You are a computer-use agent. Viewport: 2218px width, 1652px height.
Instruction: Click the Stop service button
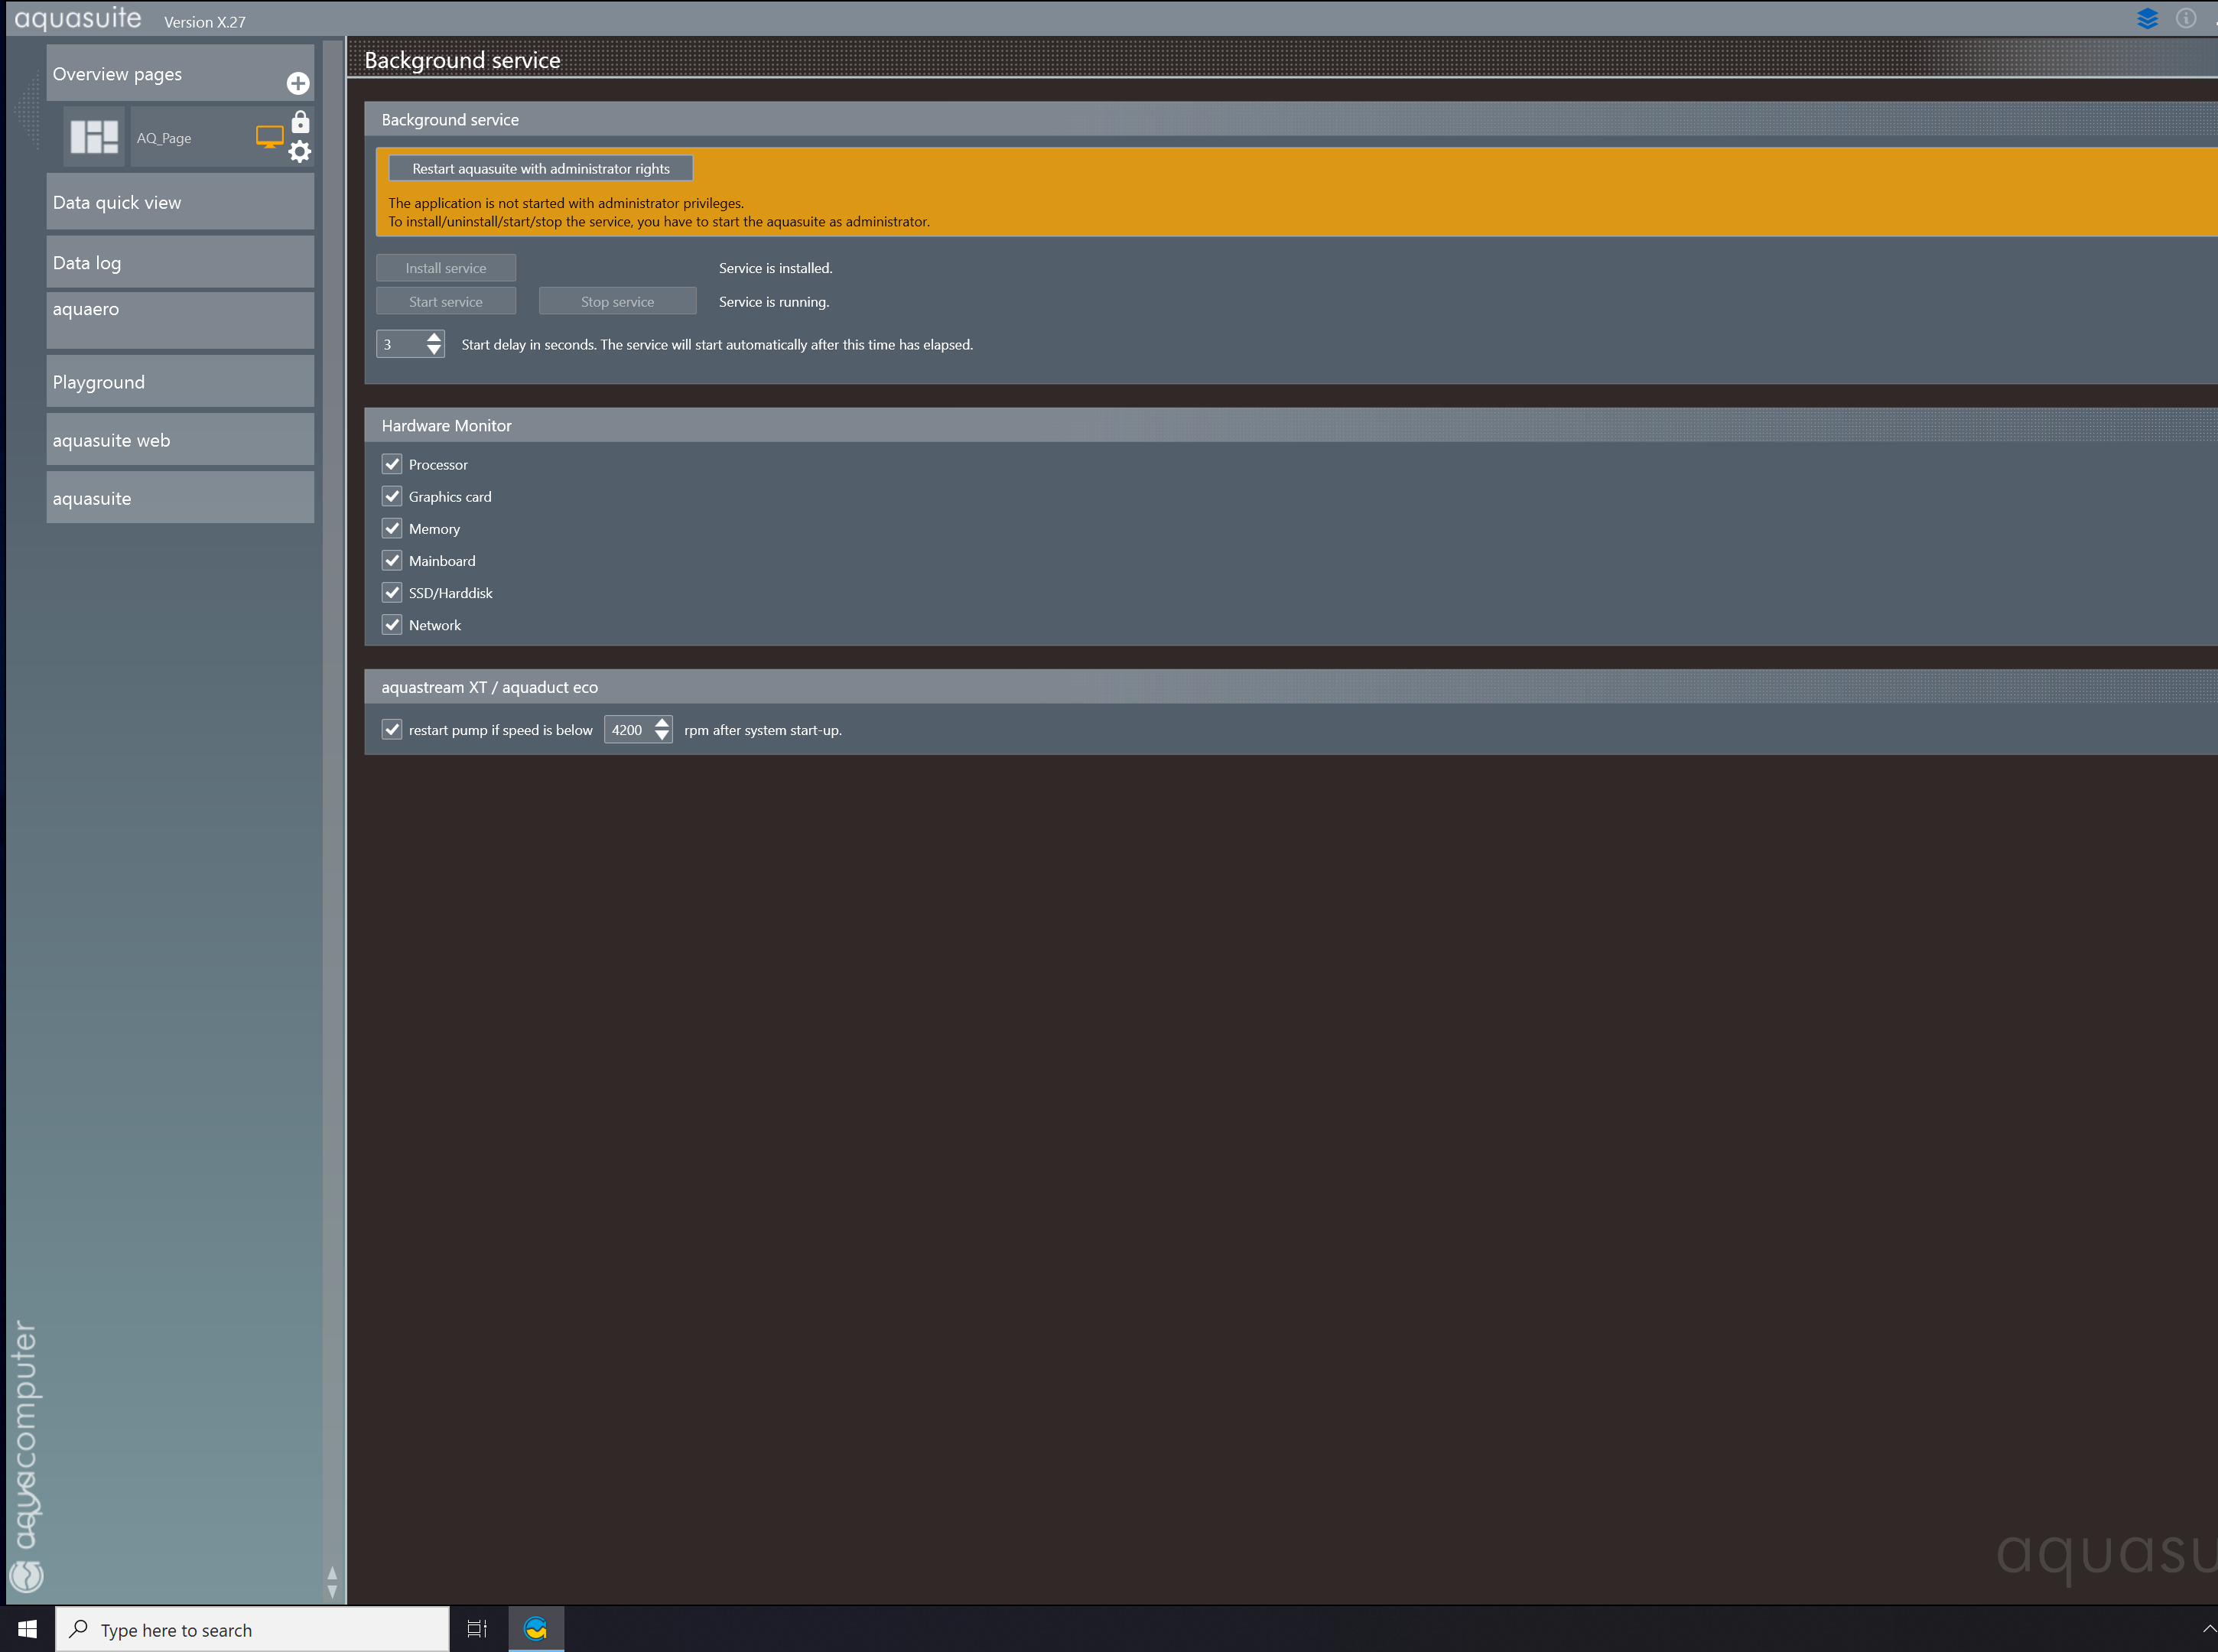(617, 302)
